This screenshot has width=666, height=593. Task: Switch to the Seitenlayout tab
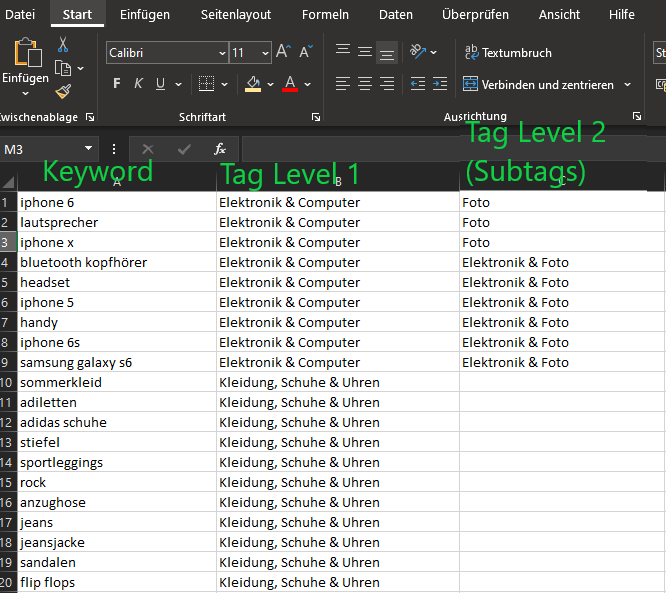tap(236, 14)
